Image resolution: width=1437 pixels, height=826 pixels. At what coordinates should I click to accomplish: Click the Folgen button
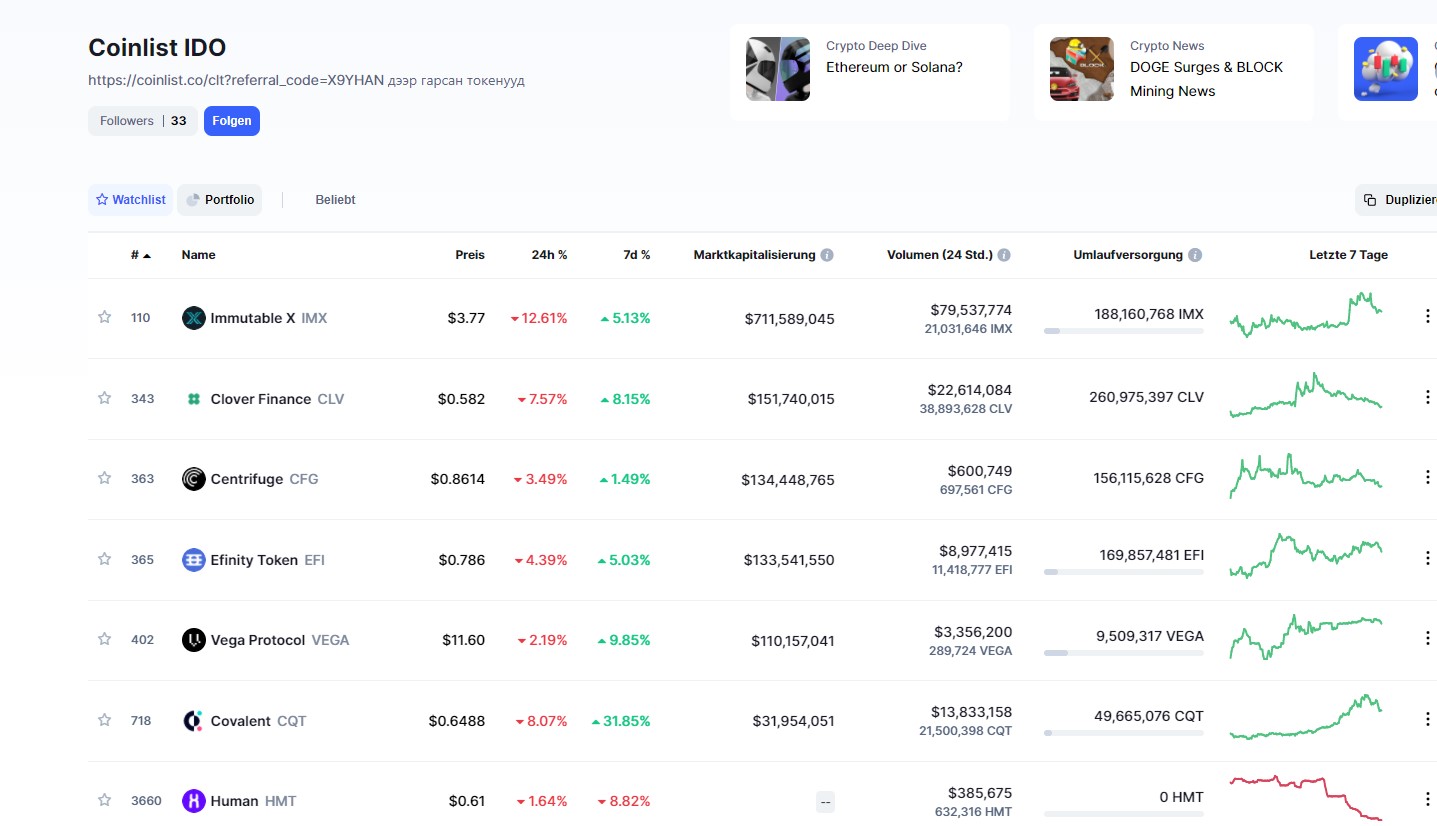232,121
